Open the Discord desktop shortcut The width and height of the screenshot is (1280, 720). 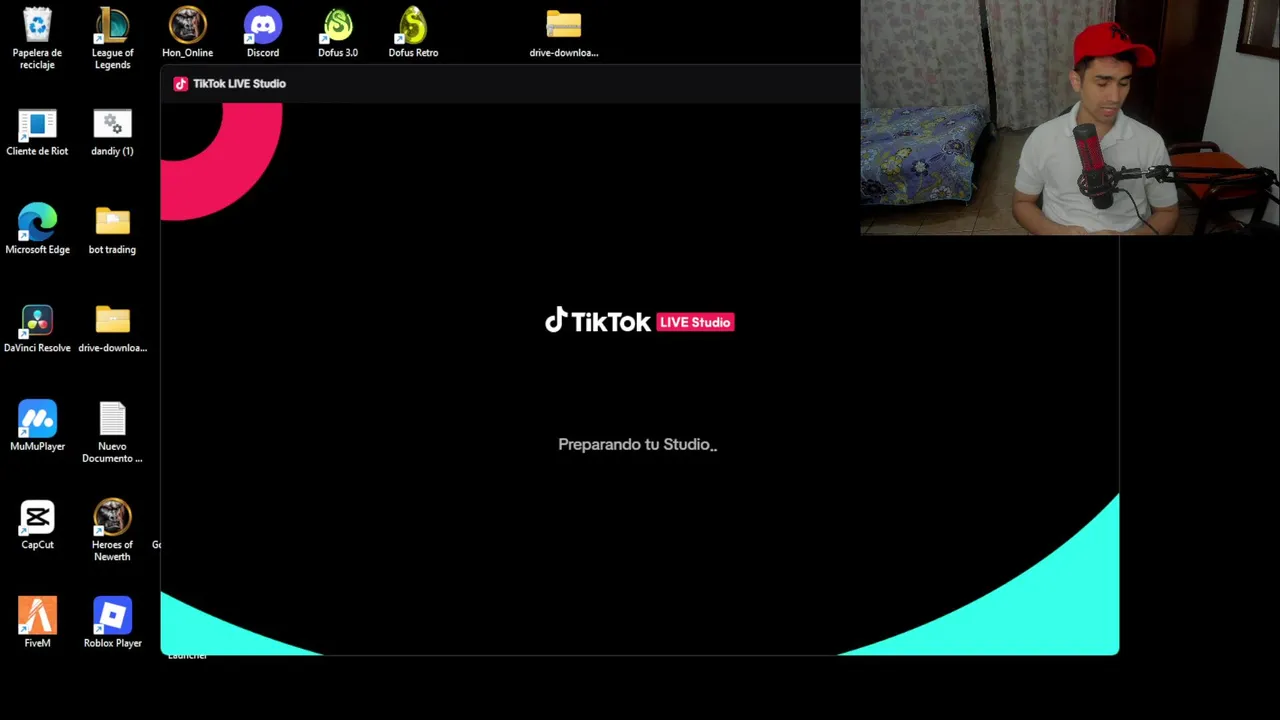(263, 32)
